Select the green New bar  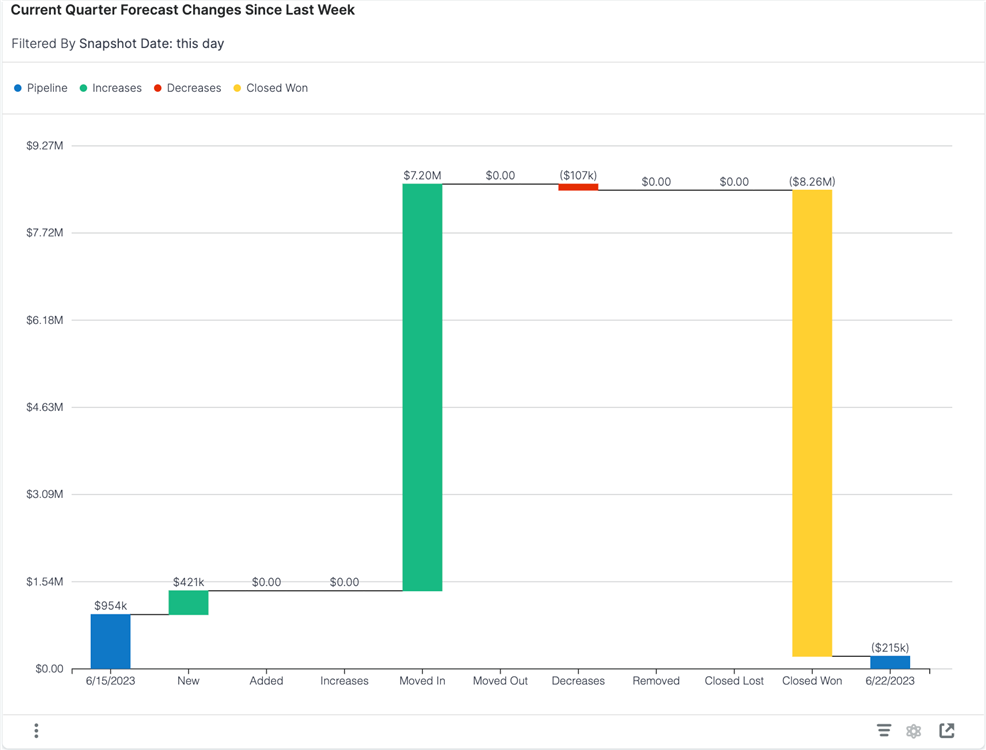[x=188, y=602]
